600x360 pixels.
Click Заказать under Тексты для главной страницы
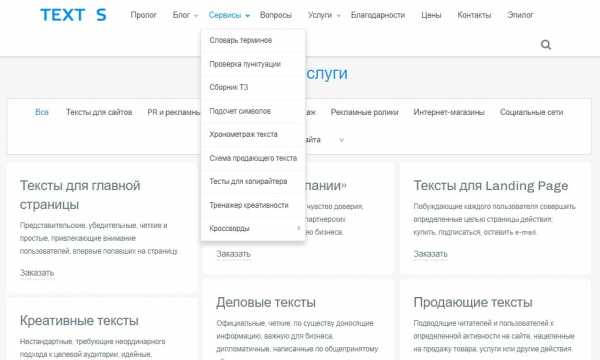[x=37, y=273]
